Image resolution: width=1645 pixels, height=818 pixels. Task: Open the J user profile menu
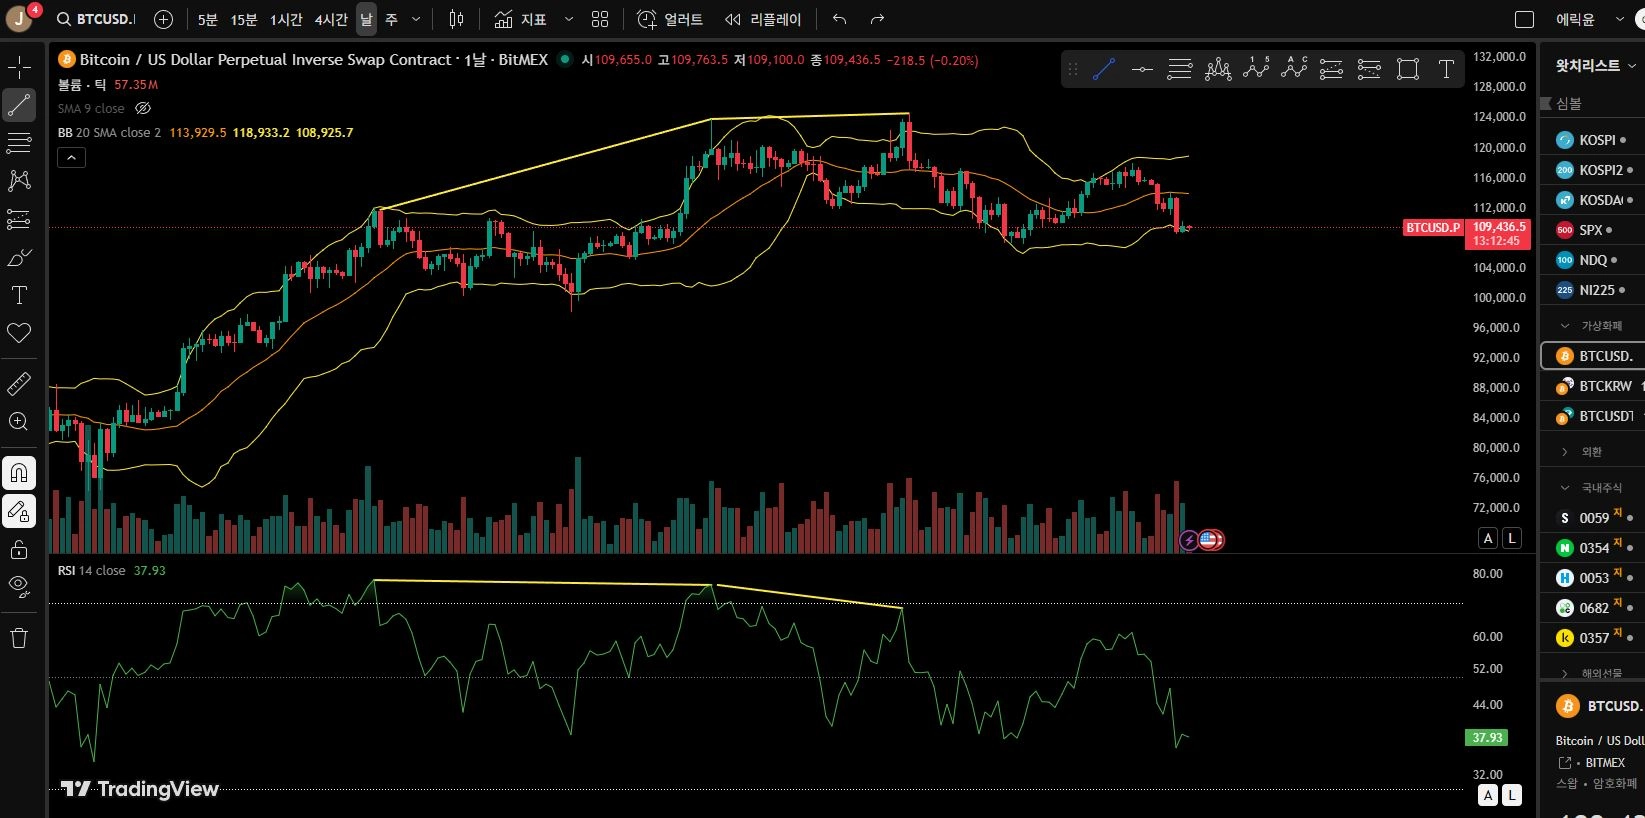20,19
